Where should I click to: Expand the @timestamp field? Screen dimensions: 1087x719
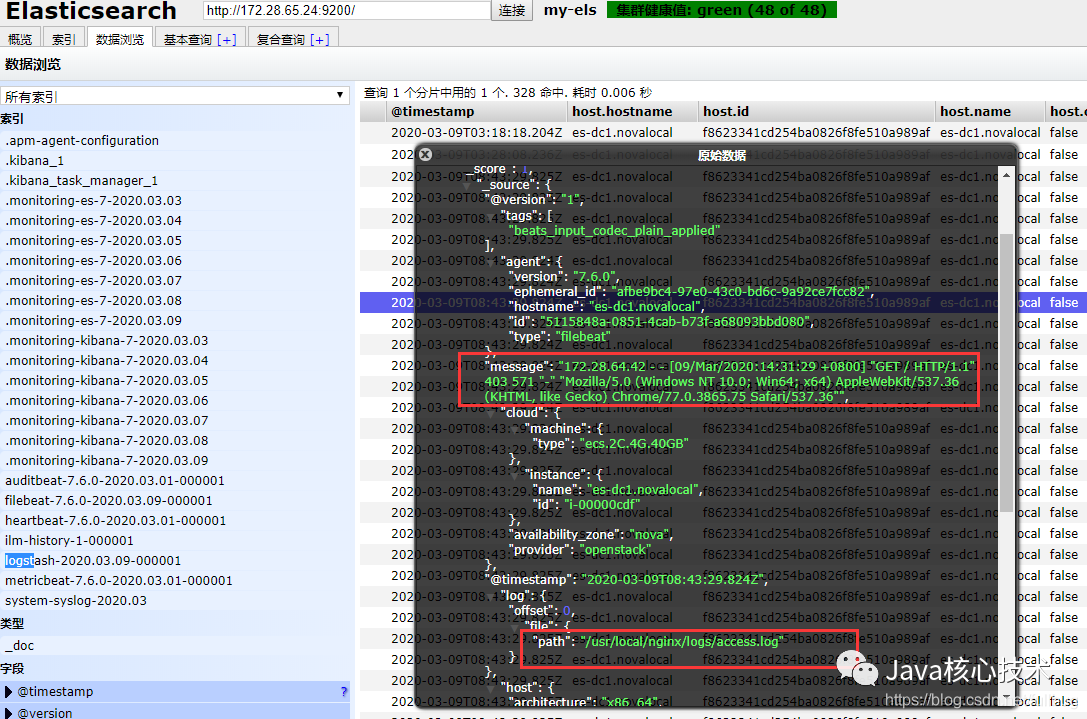(8, 691)
